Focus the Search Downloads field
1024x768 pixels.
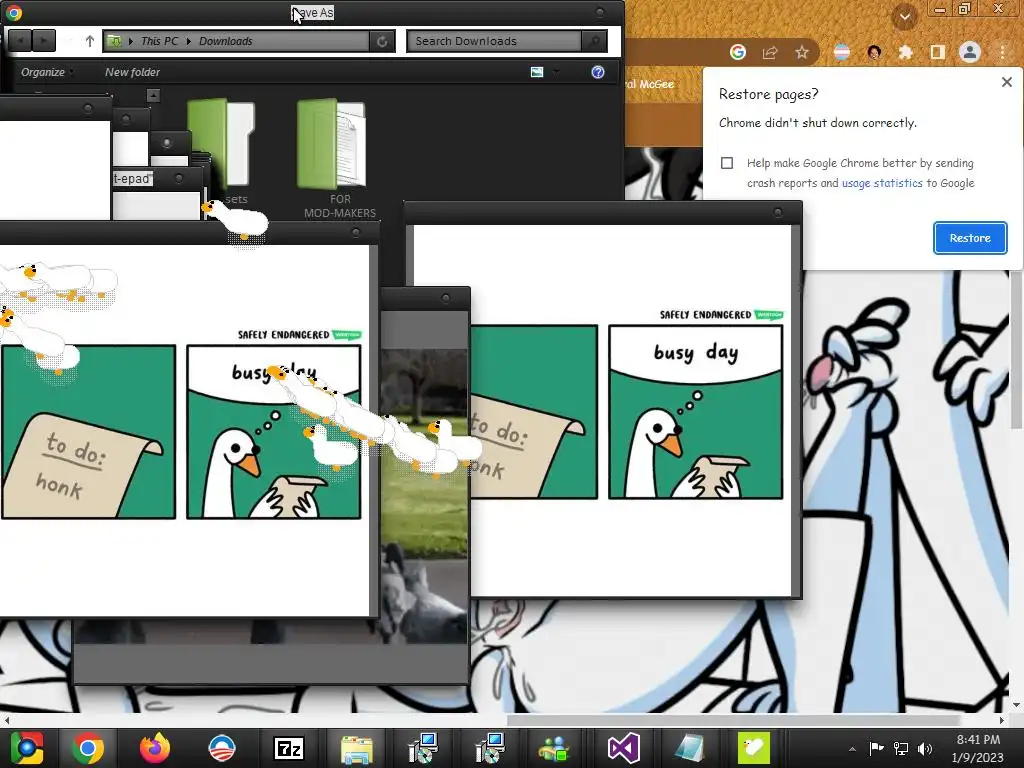[494, 41]
